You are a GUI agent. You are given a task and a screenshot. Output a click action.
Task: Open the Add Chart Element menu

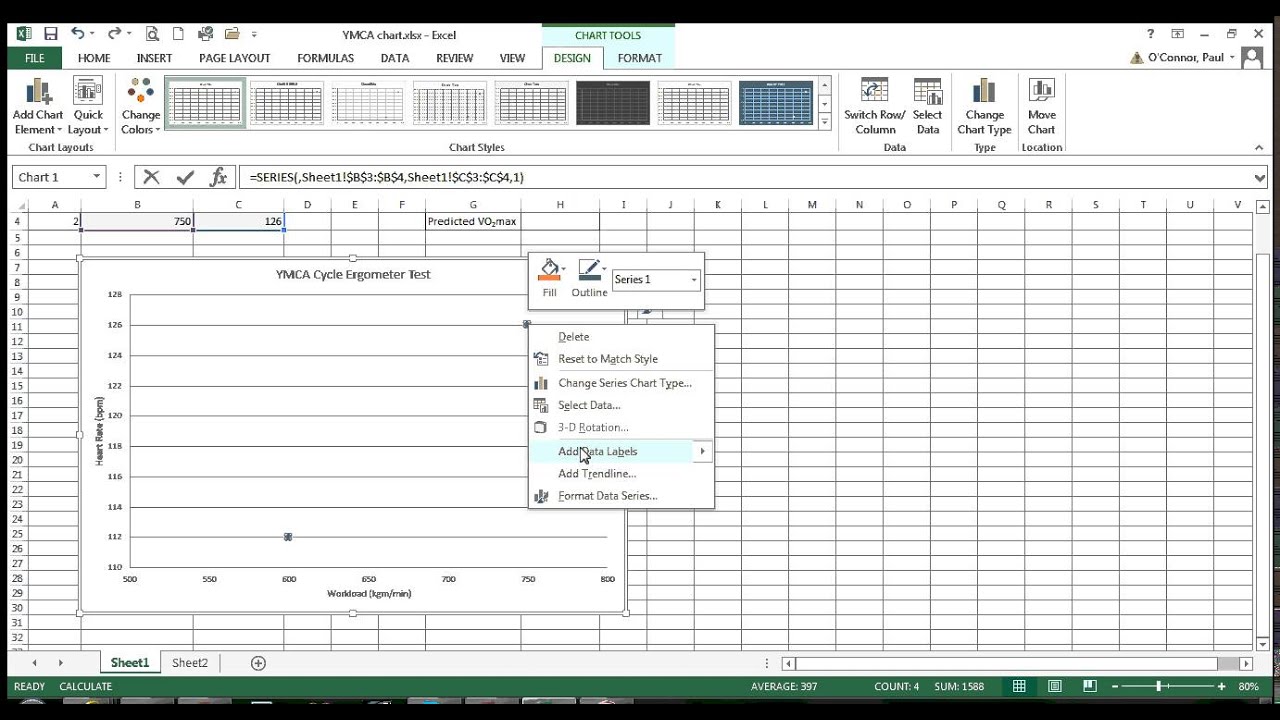point(38,107)
